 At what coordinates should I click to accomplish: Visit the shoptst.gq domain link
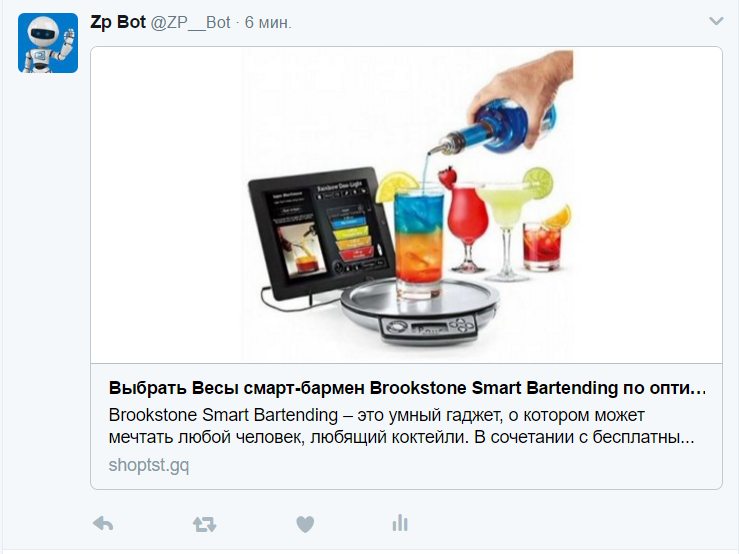pyautogui.click(x=148, y=465)
